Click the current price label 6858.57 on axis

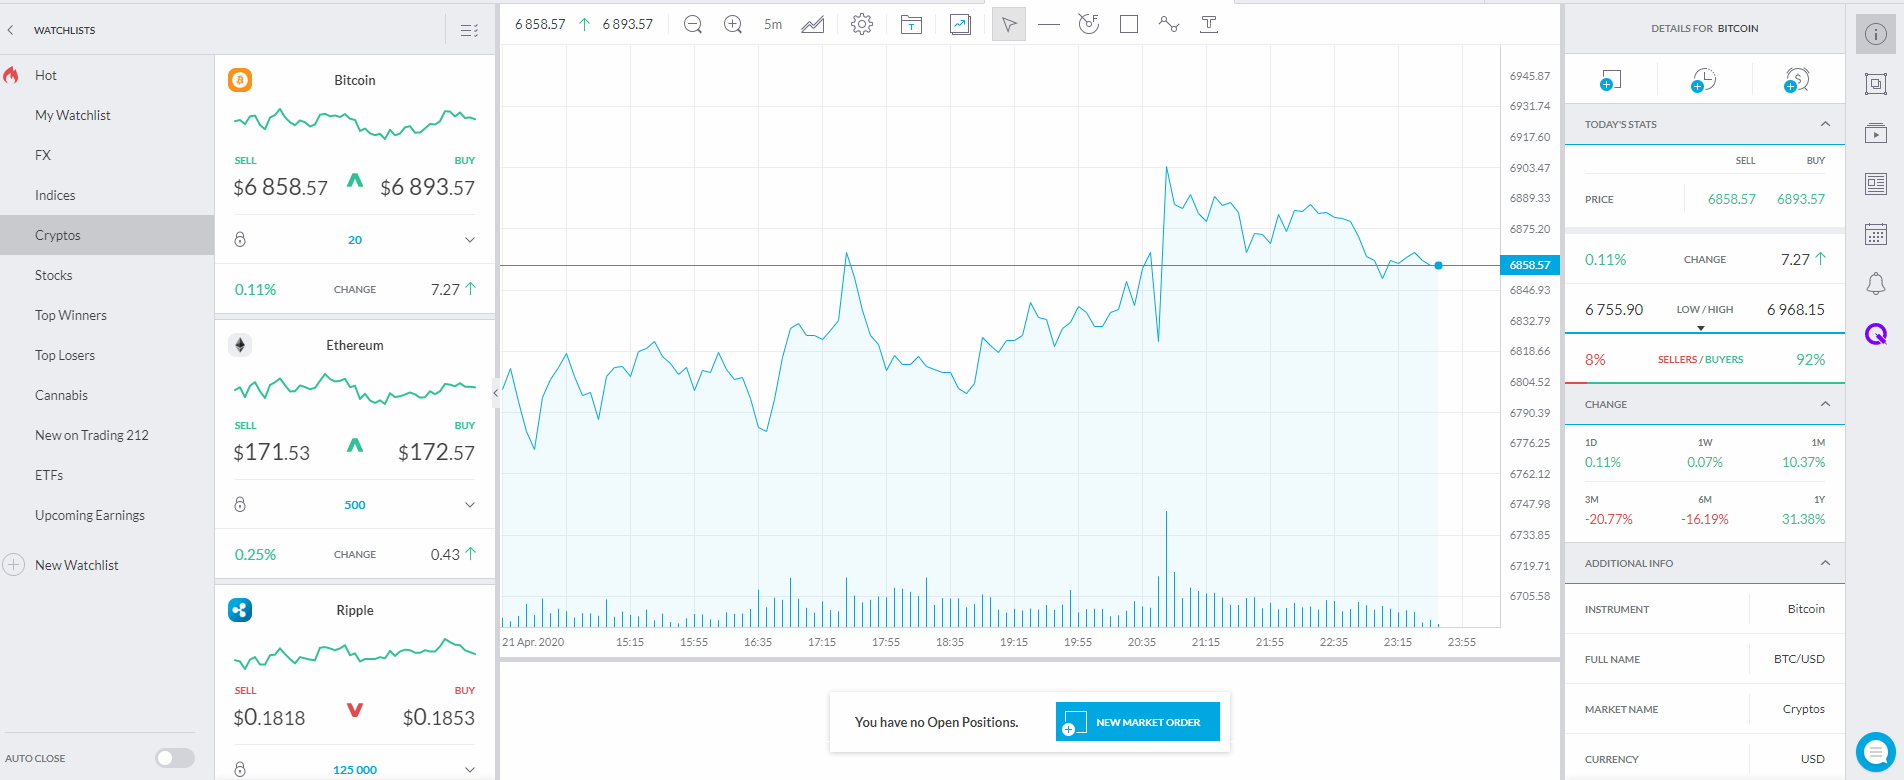(1530, 265)
